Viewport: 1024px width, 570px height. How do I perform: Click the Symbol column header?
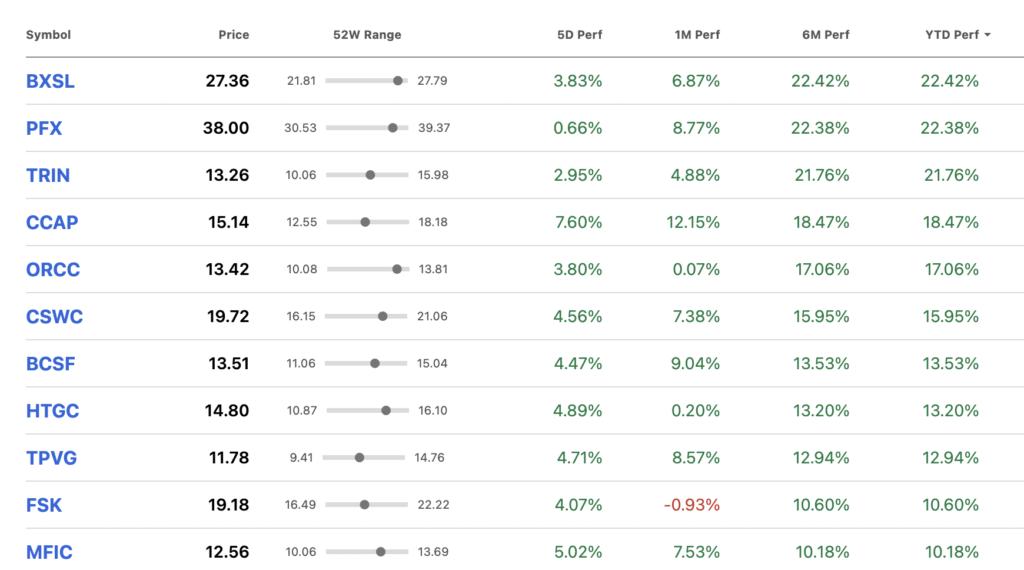click(x=48, y=35)
